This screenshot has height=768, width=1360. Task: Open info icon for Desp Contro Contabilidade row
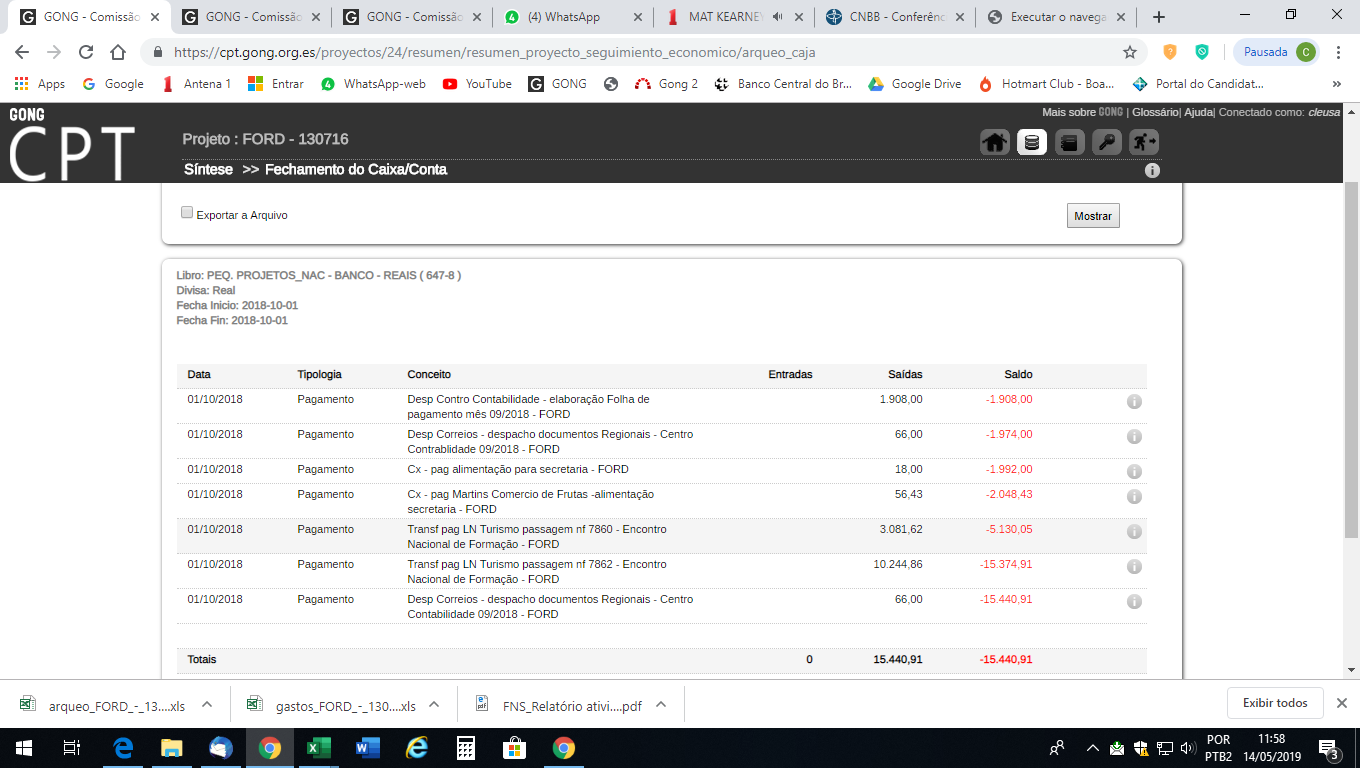coord(1134,402)
